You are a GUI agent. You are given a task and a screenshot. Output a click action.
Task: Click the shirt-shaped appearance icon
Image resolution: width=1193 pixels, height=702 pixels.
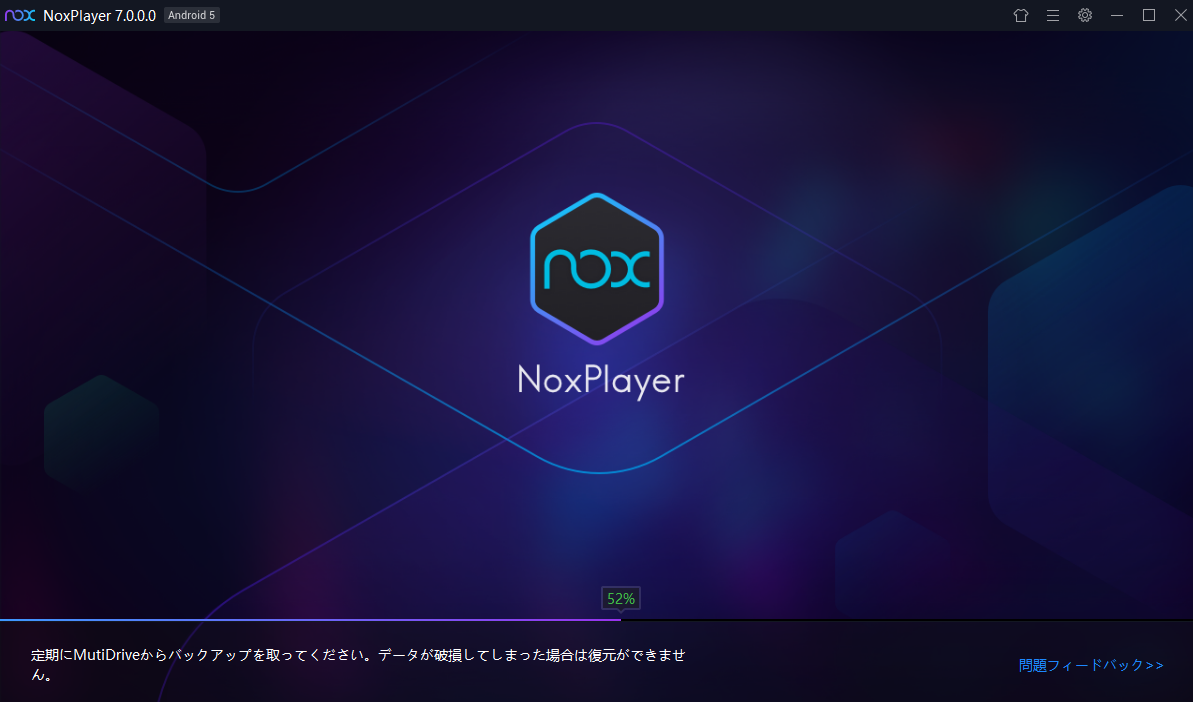[1020, 15]
